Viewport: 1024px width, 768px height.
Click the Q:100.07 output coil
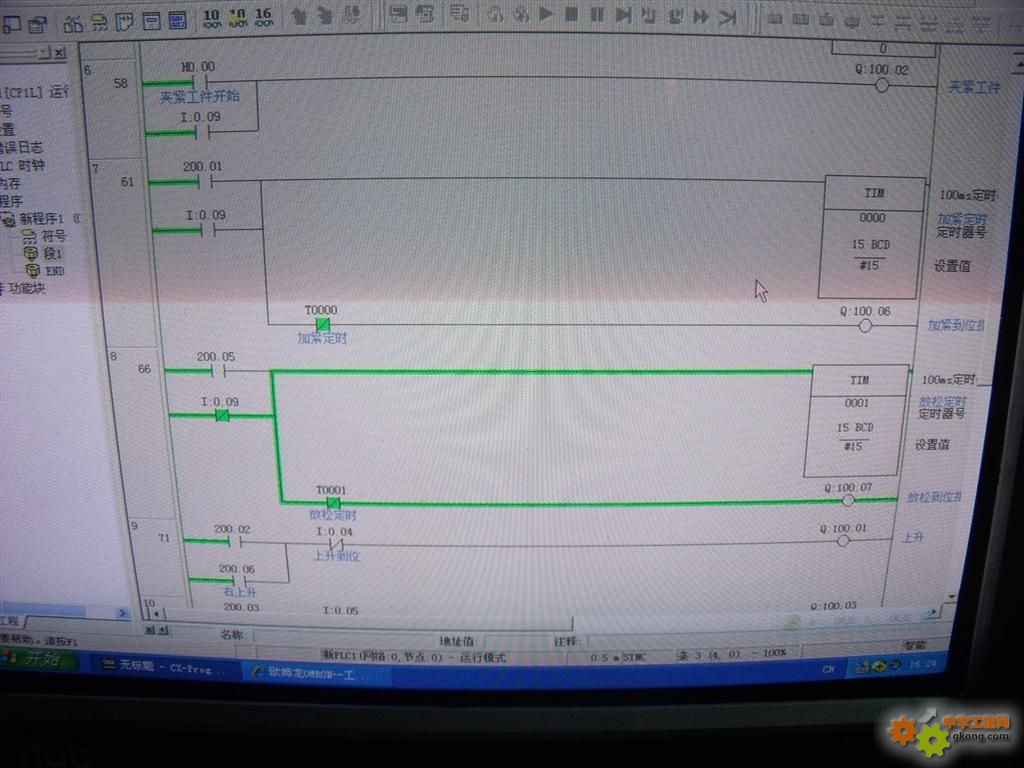848,500
